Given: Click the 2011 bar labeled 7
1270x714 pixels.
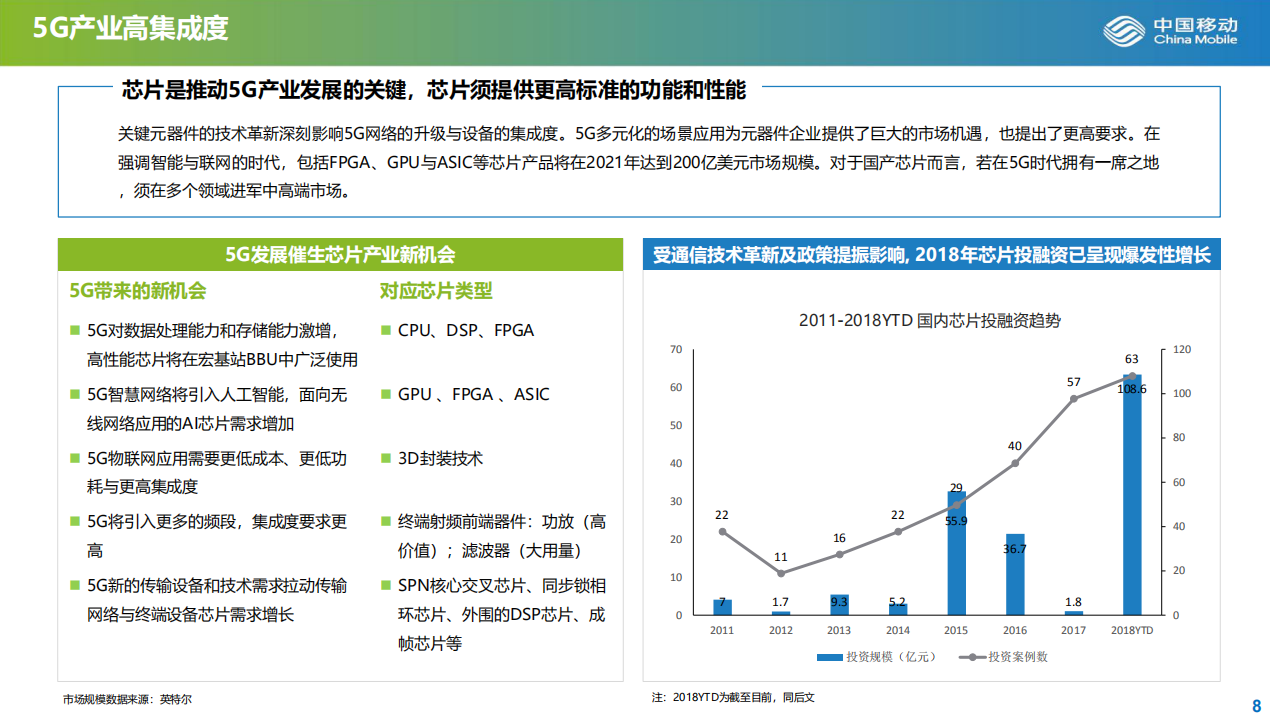Looking at the screenshot, I should point(722,607).
